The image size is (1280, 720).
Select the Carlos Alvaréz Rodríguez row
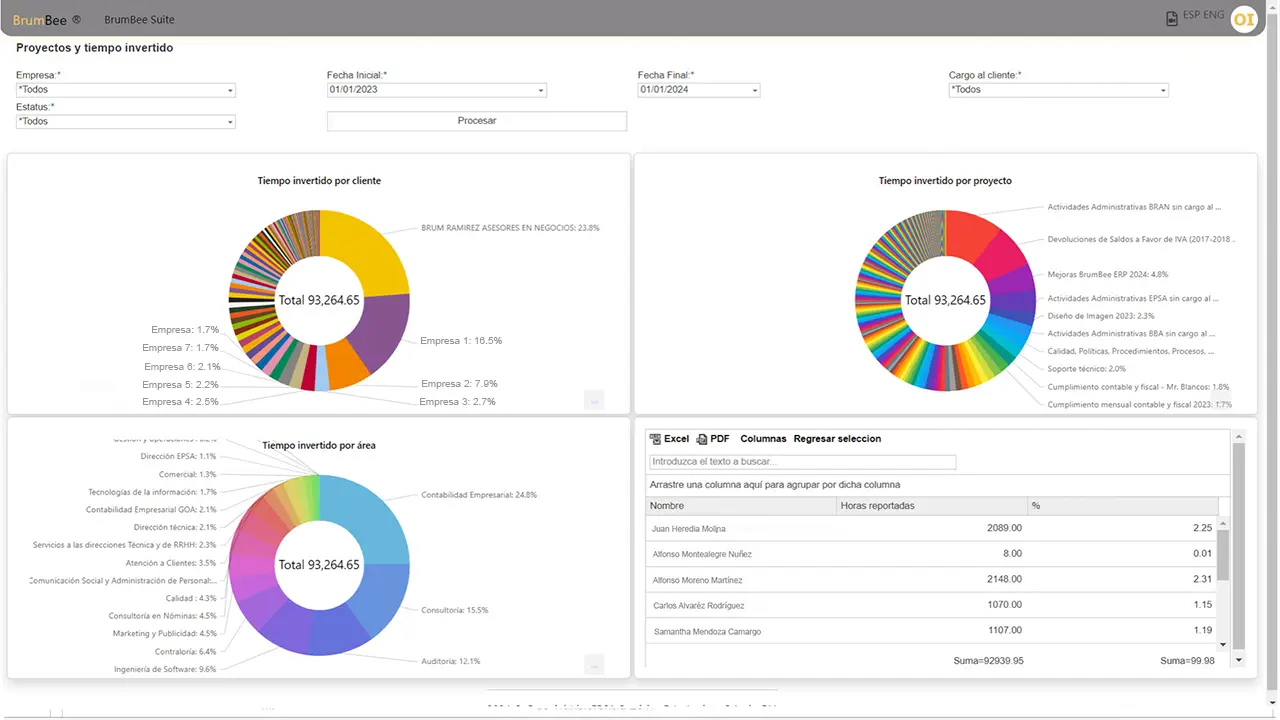point(932,605)
